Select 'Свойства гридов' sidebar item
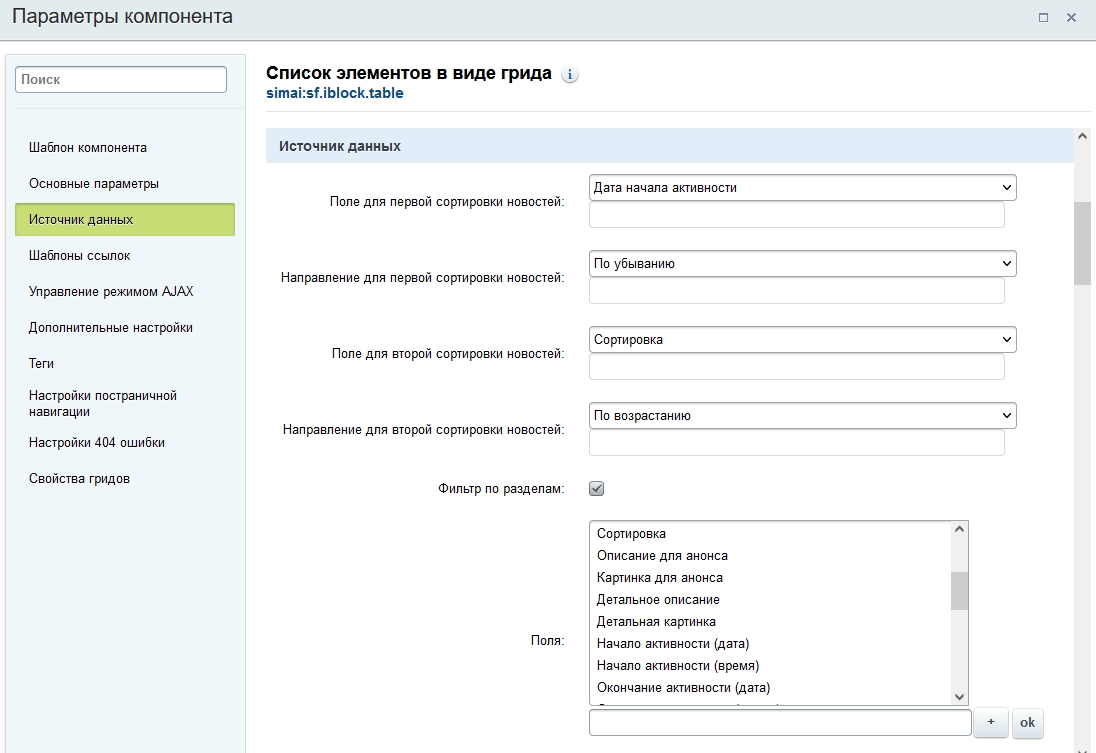The width and height of the screenshot is (1096, 753). [x=80, y=479]
